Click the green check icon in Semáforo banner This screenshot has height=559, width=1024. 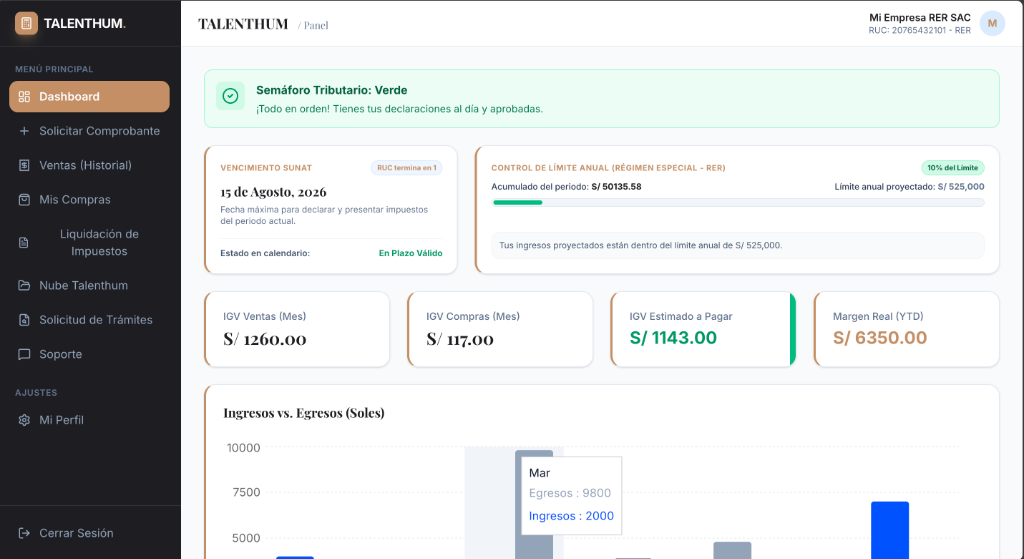231,96
